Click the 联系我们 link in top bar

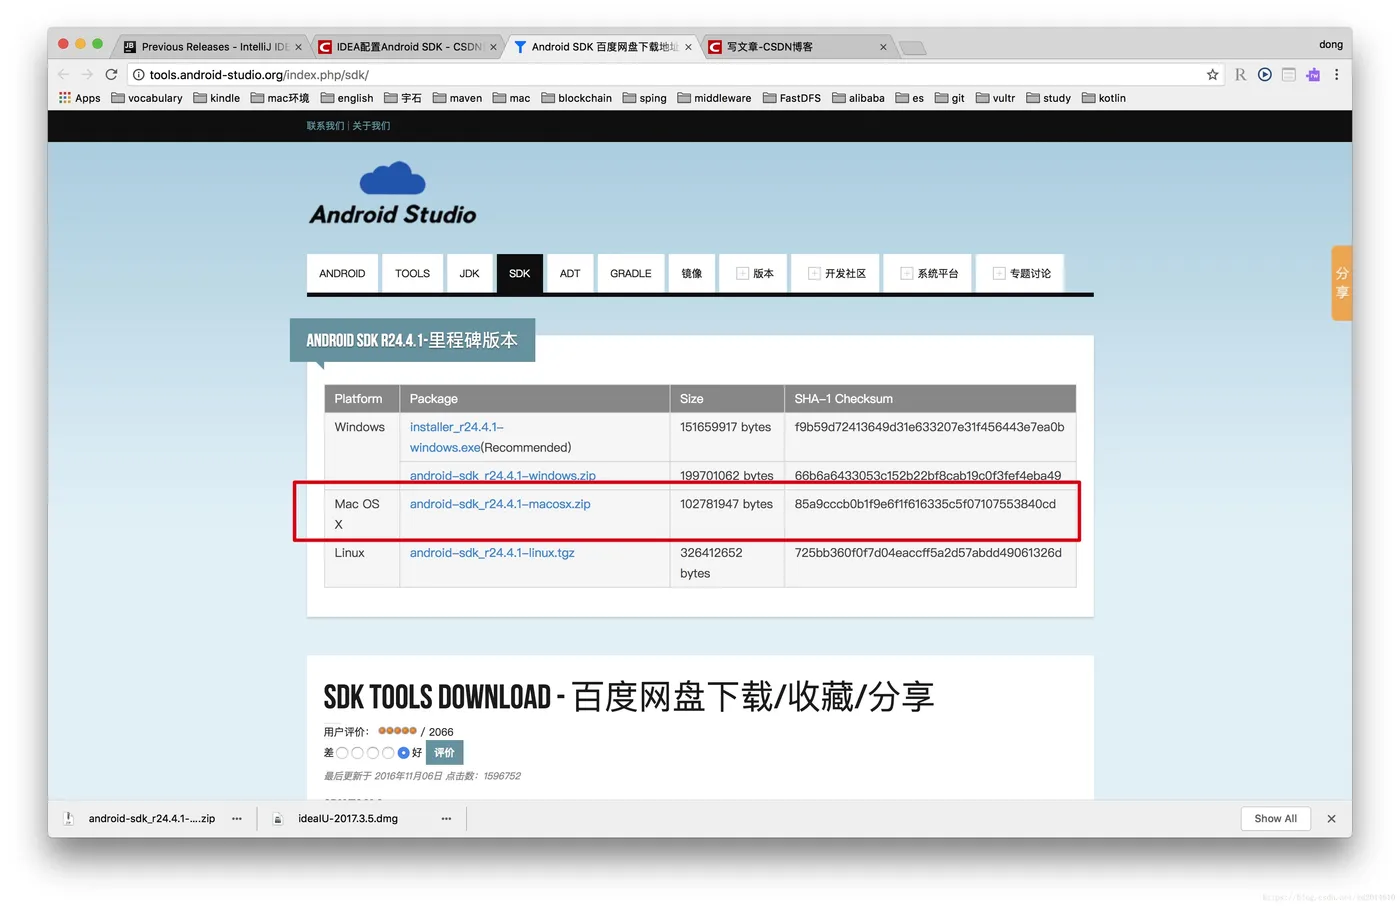[325, 126]
